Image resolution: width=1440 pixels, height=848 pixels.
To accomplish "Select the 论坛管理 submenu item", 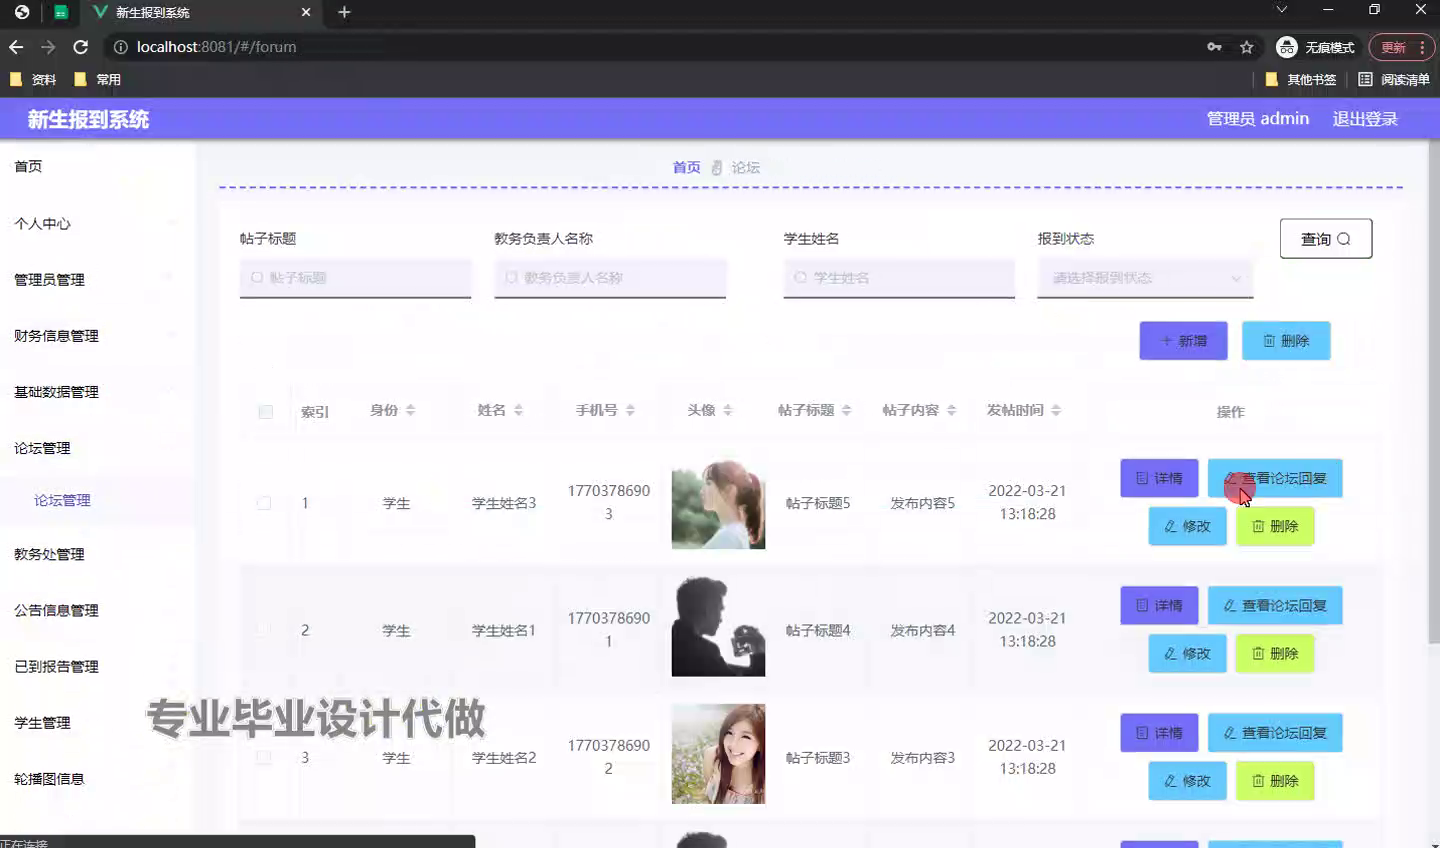I will pos(97,500).
